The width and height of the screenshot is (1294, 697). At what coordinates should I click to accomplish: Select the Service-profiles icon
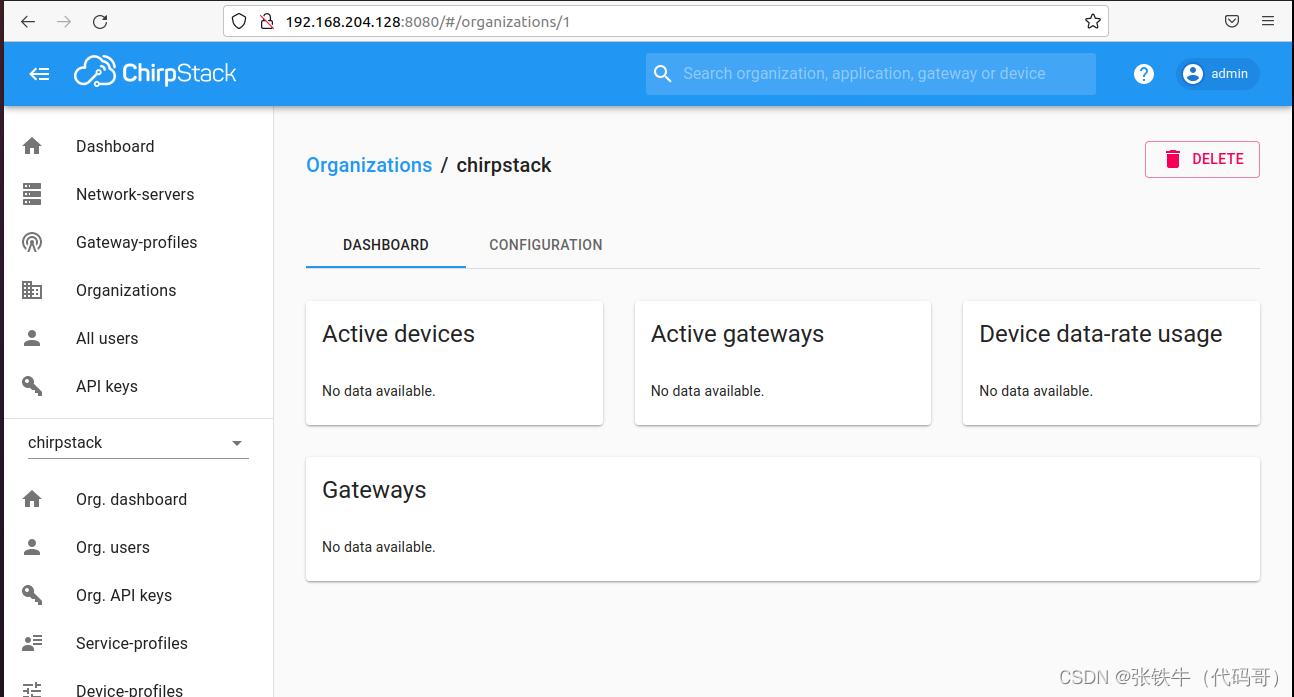pos(32,643)
